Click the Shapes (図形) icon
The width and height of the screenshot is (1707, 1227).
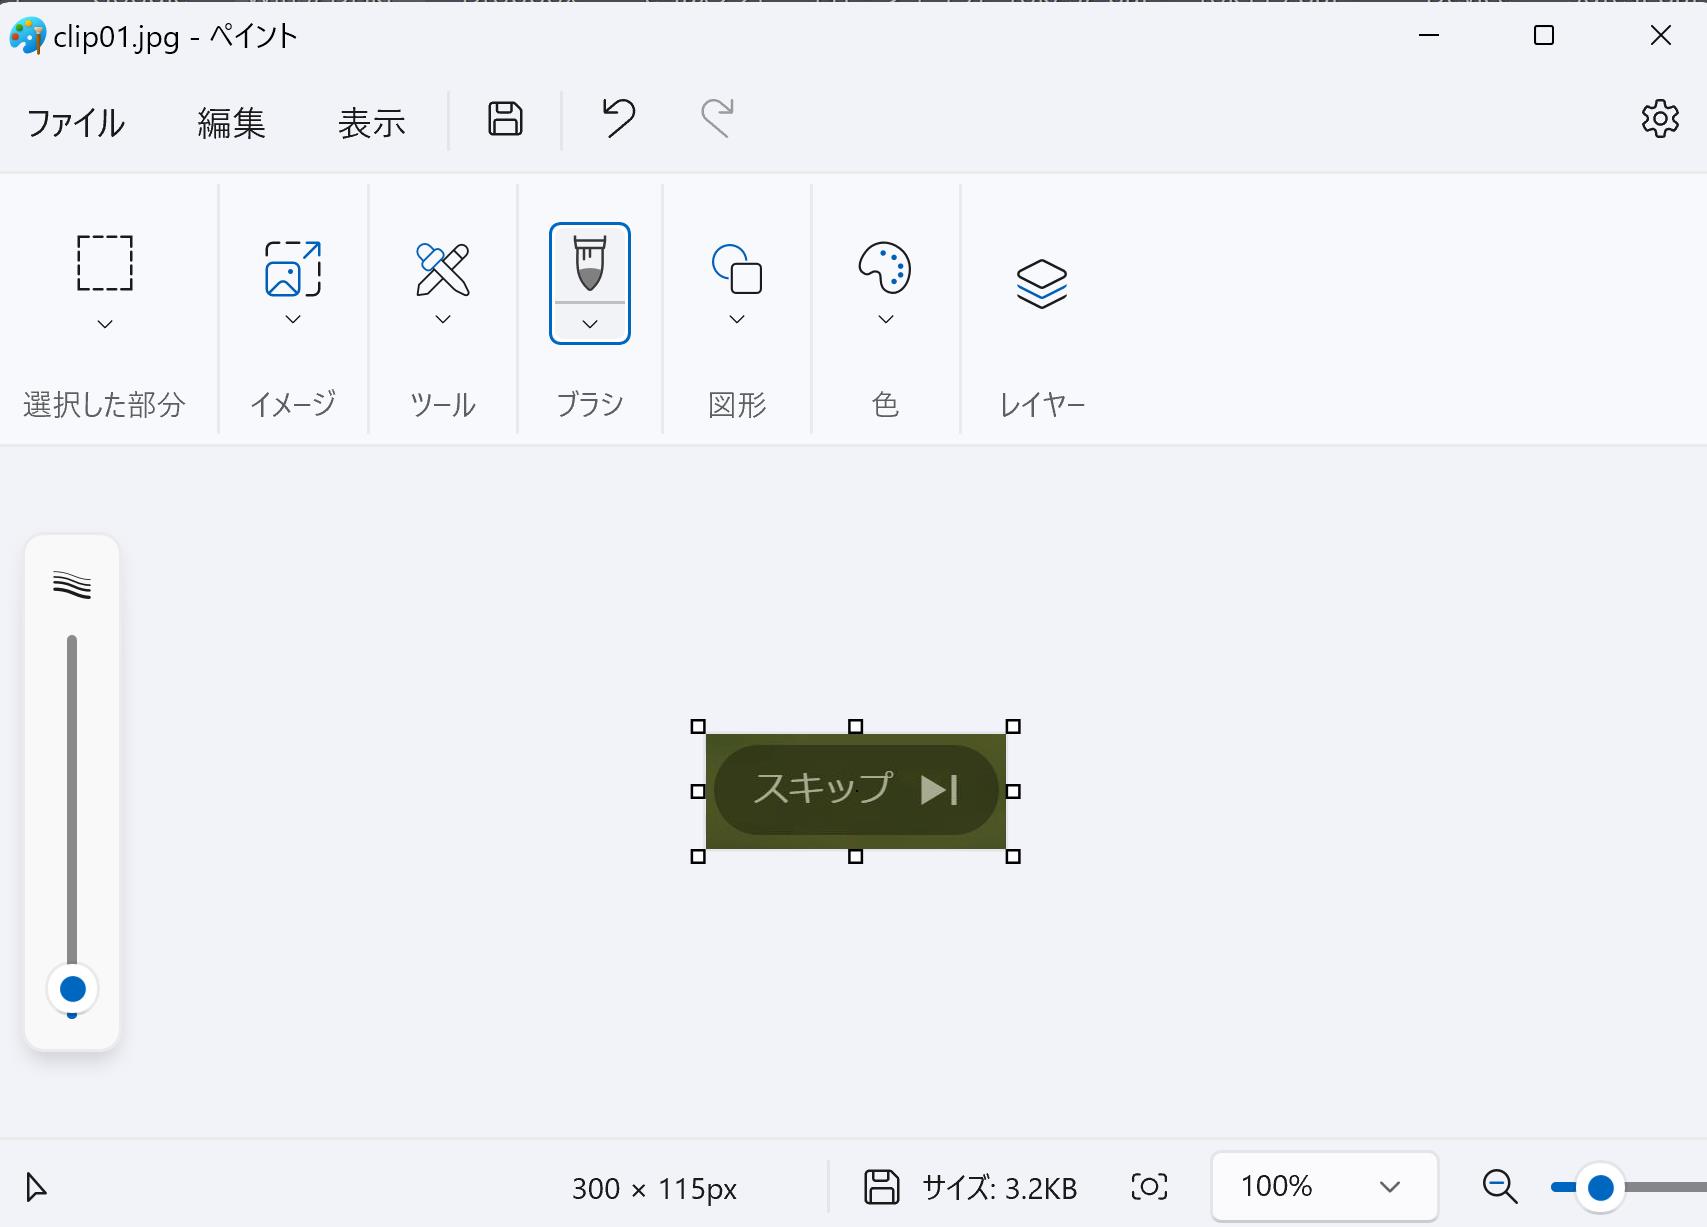click(737, 269)
